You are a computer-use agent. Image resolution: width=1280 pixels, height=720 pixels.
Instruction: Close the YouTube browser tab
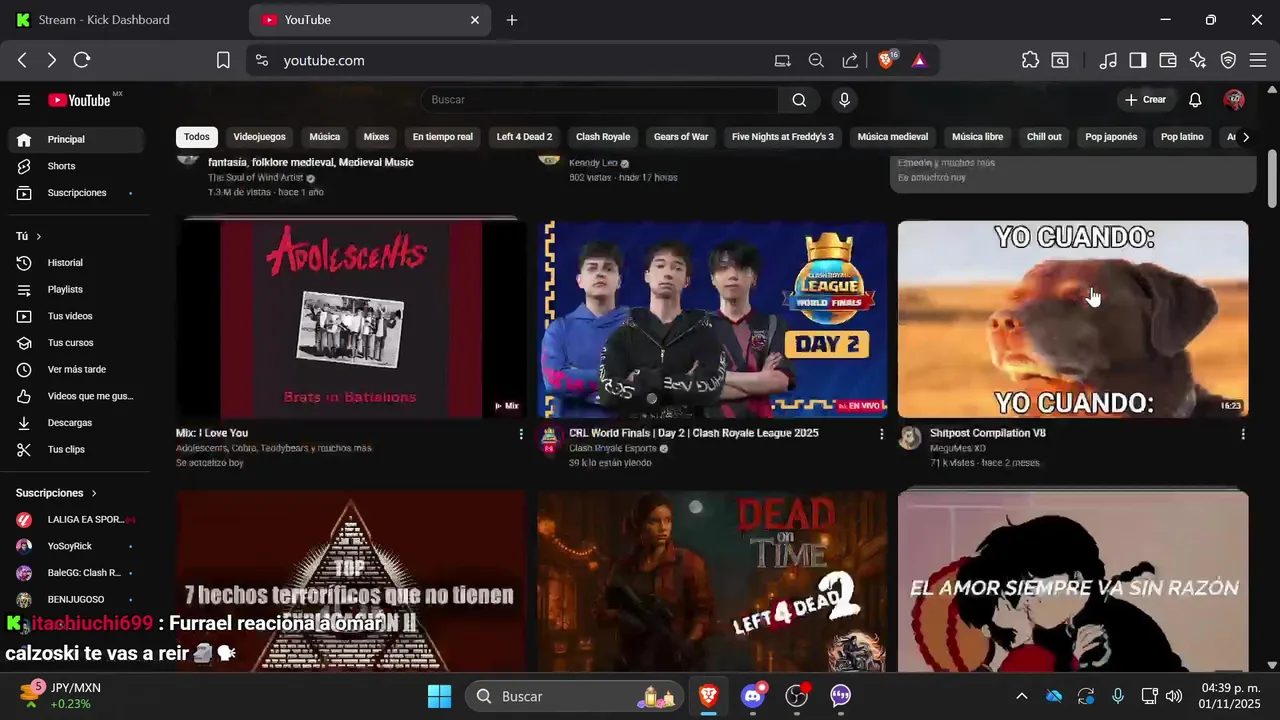475,20
